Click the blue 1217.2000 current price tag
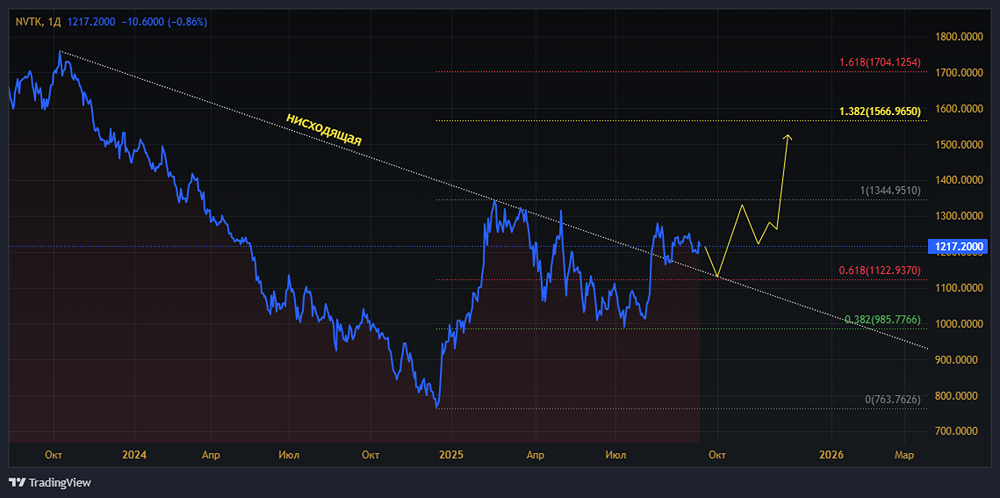Image resolution: width=1000 pixels, height=498 pixels. click(960, 246)
